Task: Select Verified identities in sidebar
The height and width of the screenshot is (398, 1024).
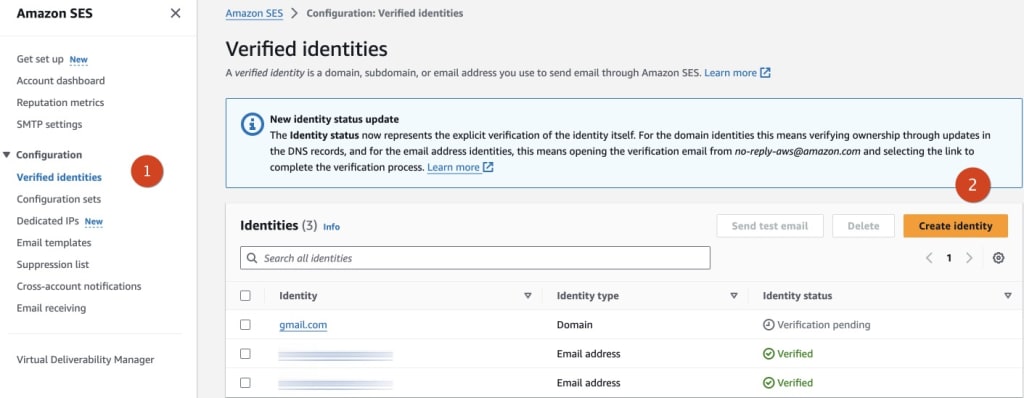Action: 59,177
